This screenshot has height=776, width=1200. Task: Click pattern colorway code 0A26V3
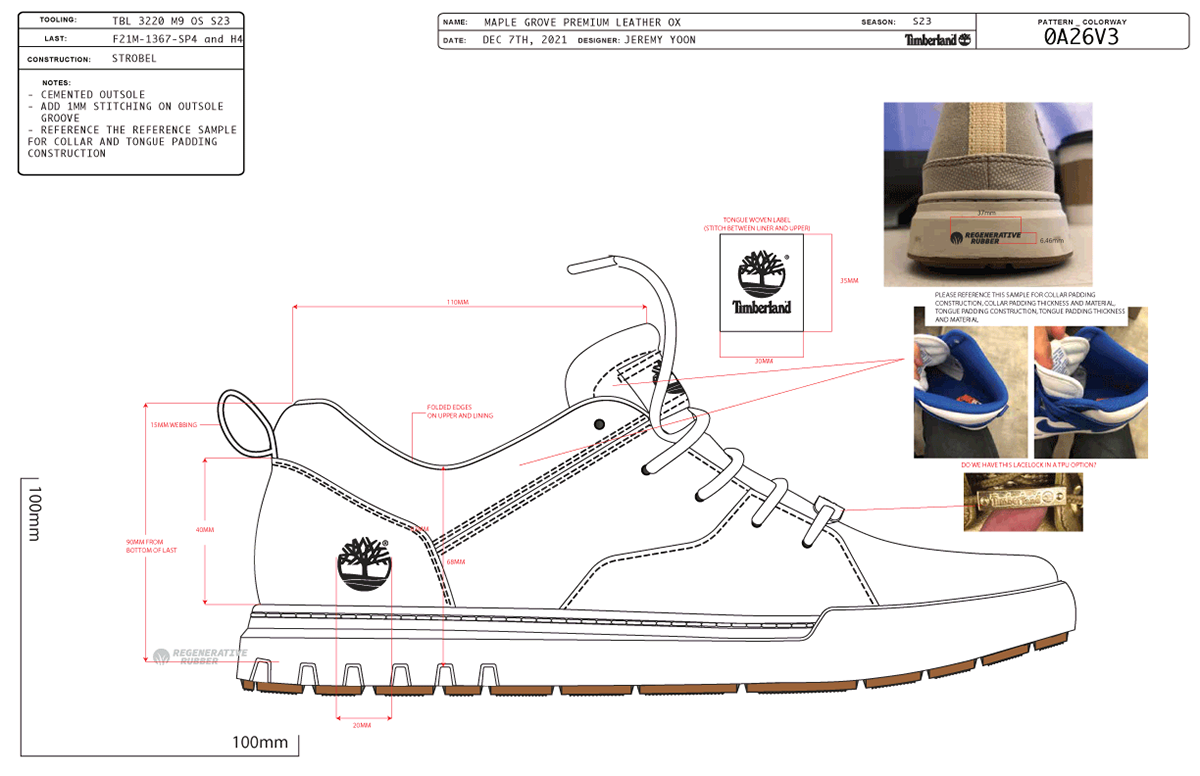[1080, 37]
